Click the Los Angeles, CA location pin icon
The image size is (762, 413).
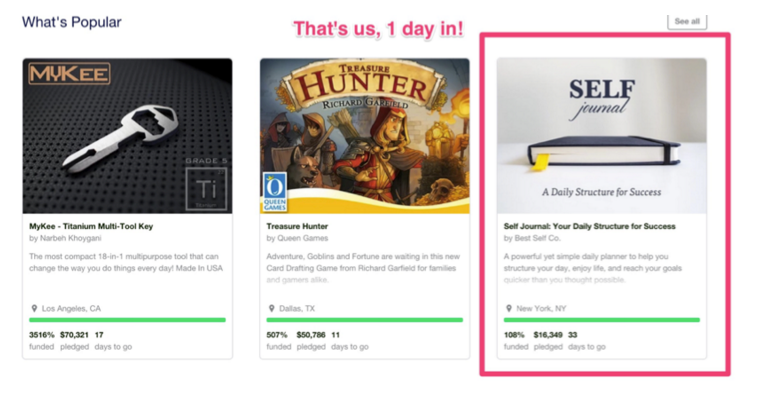click(x=33, y=308)
